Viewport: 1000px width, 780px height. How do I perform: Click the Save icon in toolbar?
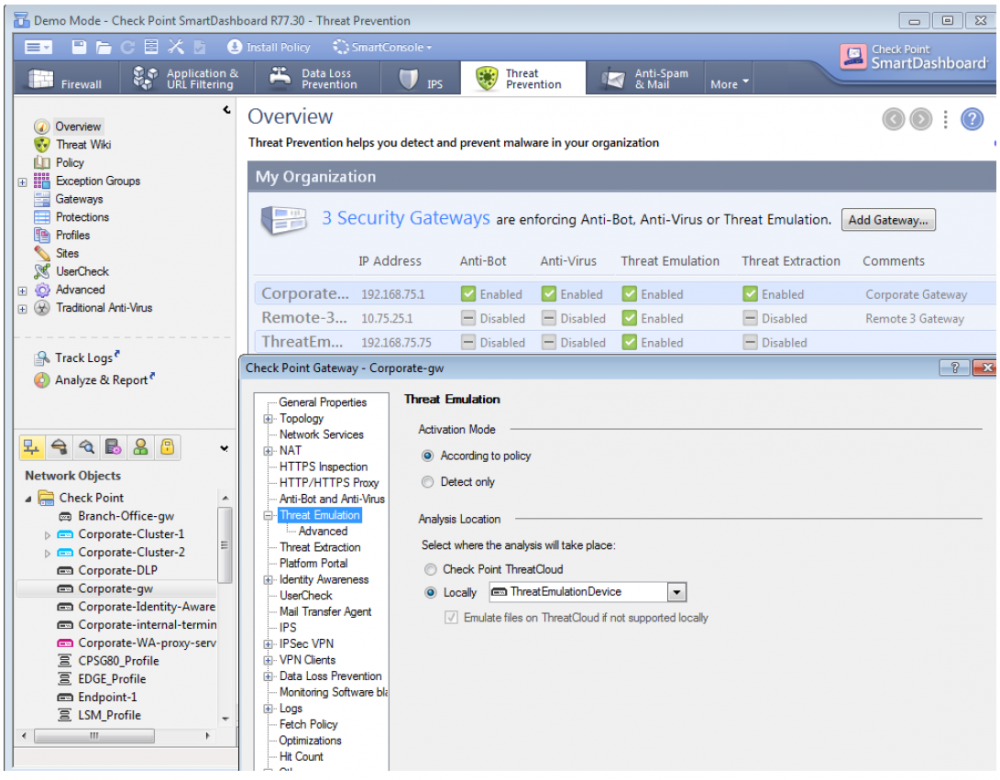click(x=79, y=47)
